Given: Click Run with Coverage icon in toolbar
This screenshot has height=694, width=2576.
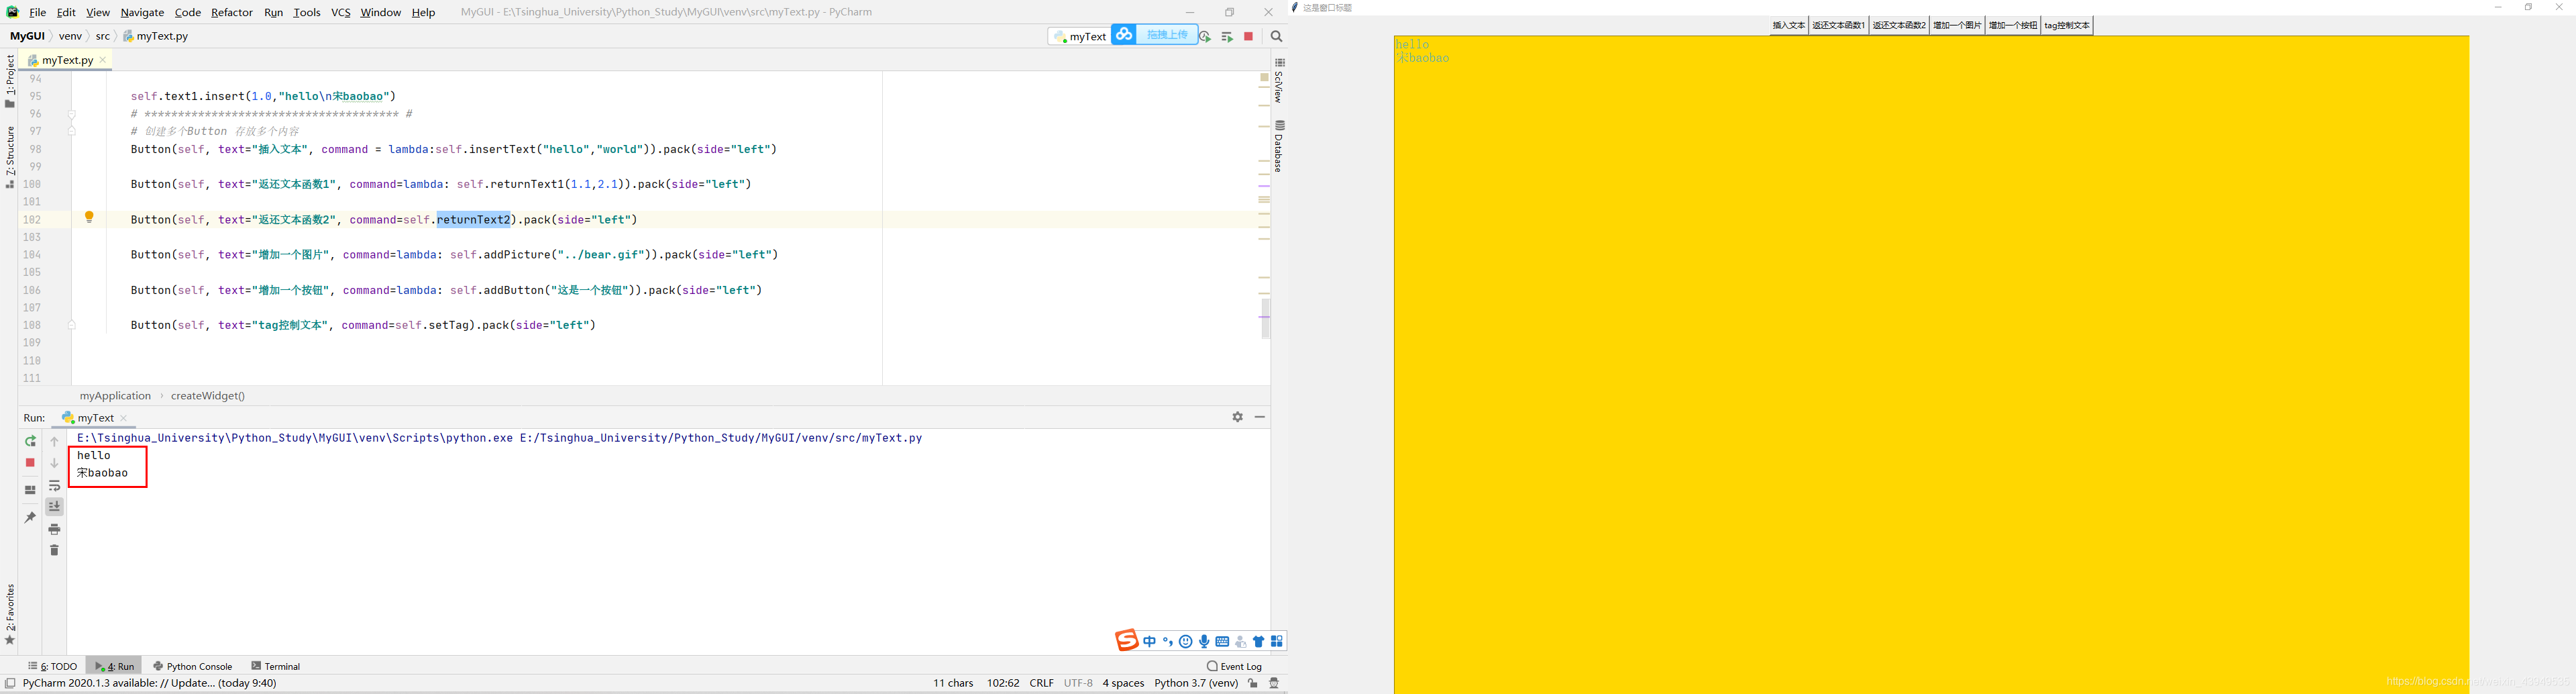Looking at the screenshot, I should [1205, 37].
